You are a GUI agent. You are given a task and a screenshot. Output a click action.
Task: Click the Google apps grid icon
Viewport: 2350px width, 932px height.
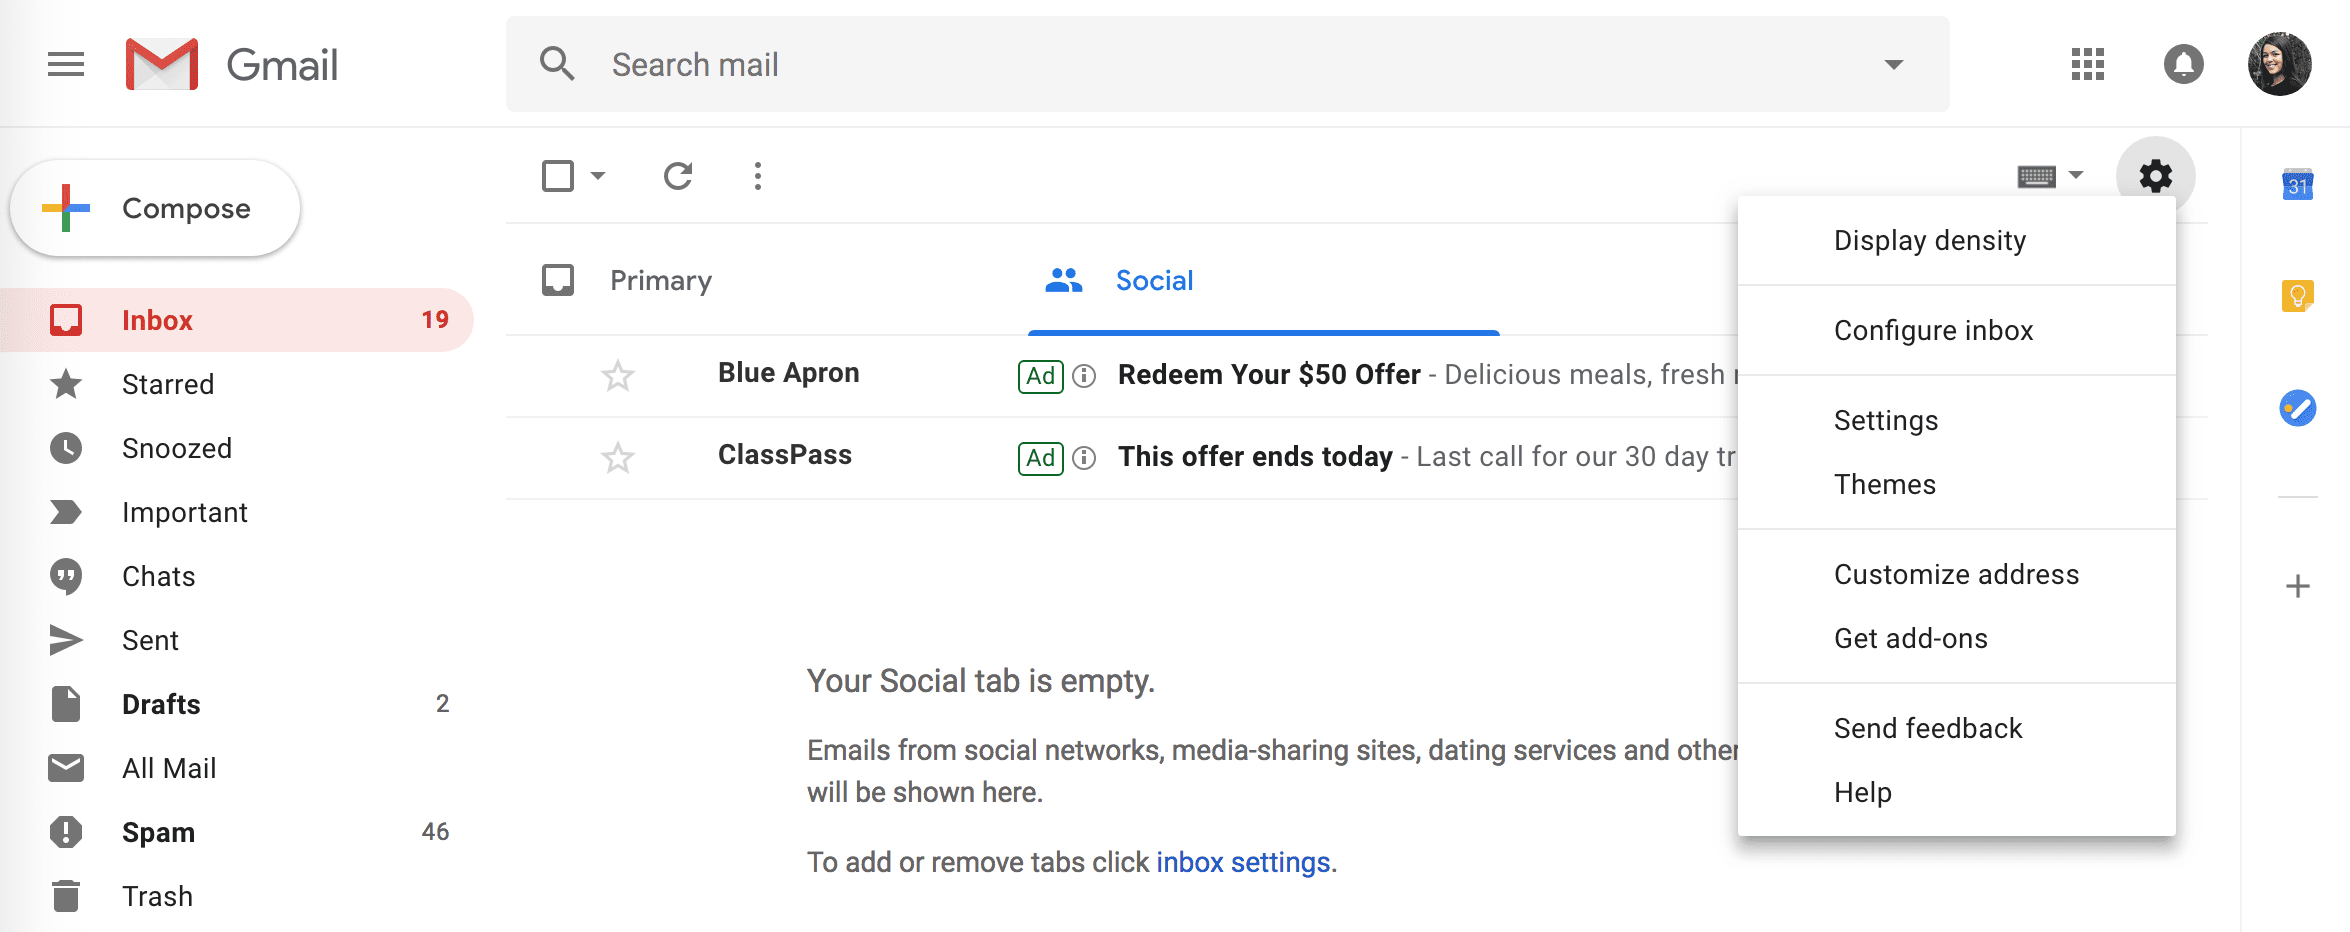click(x=2087, y=65)
